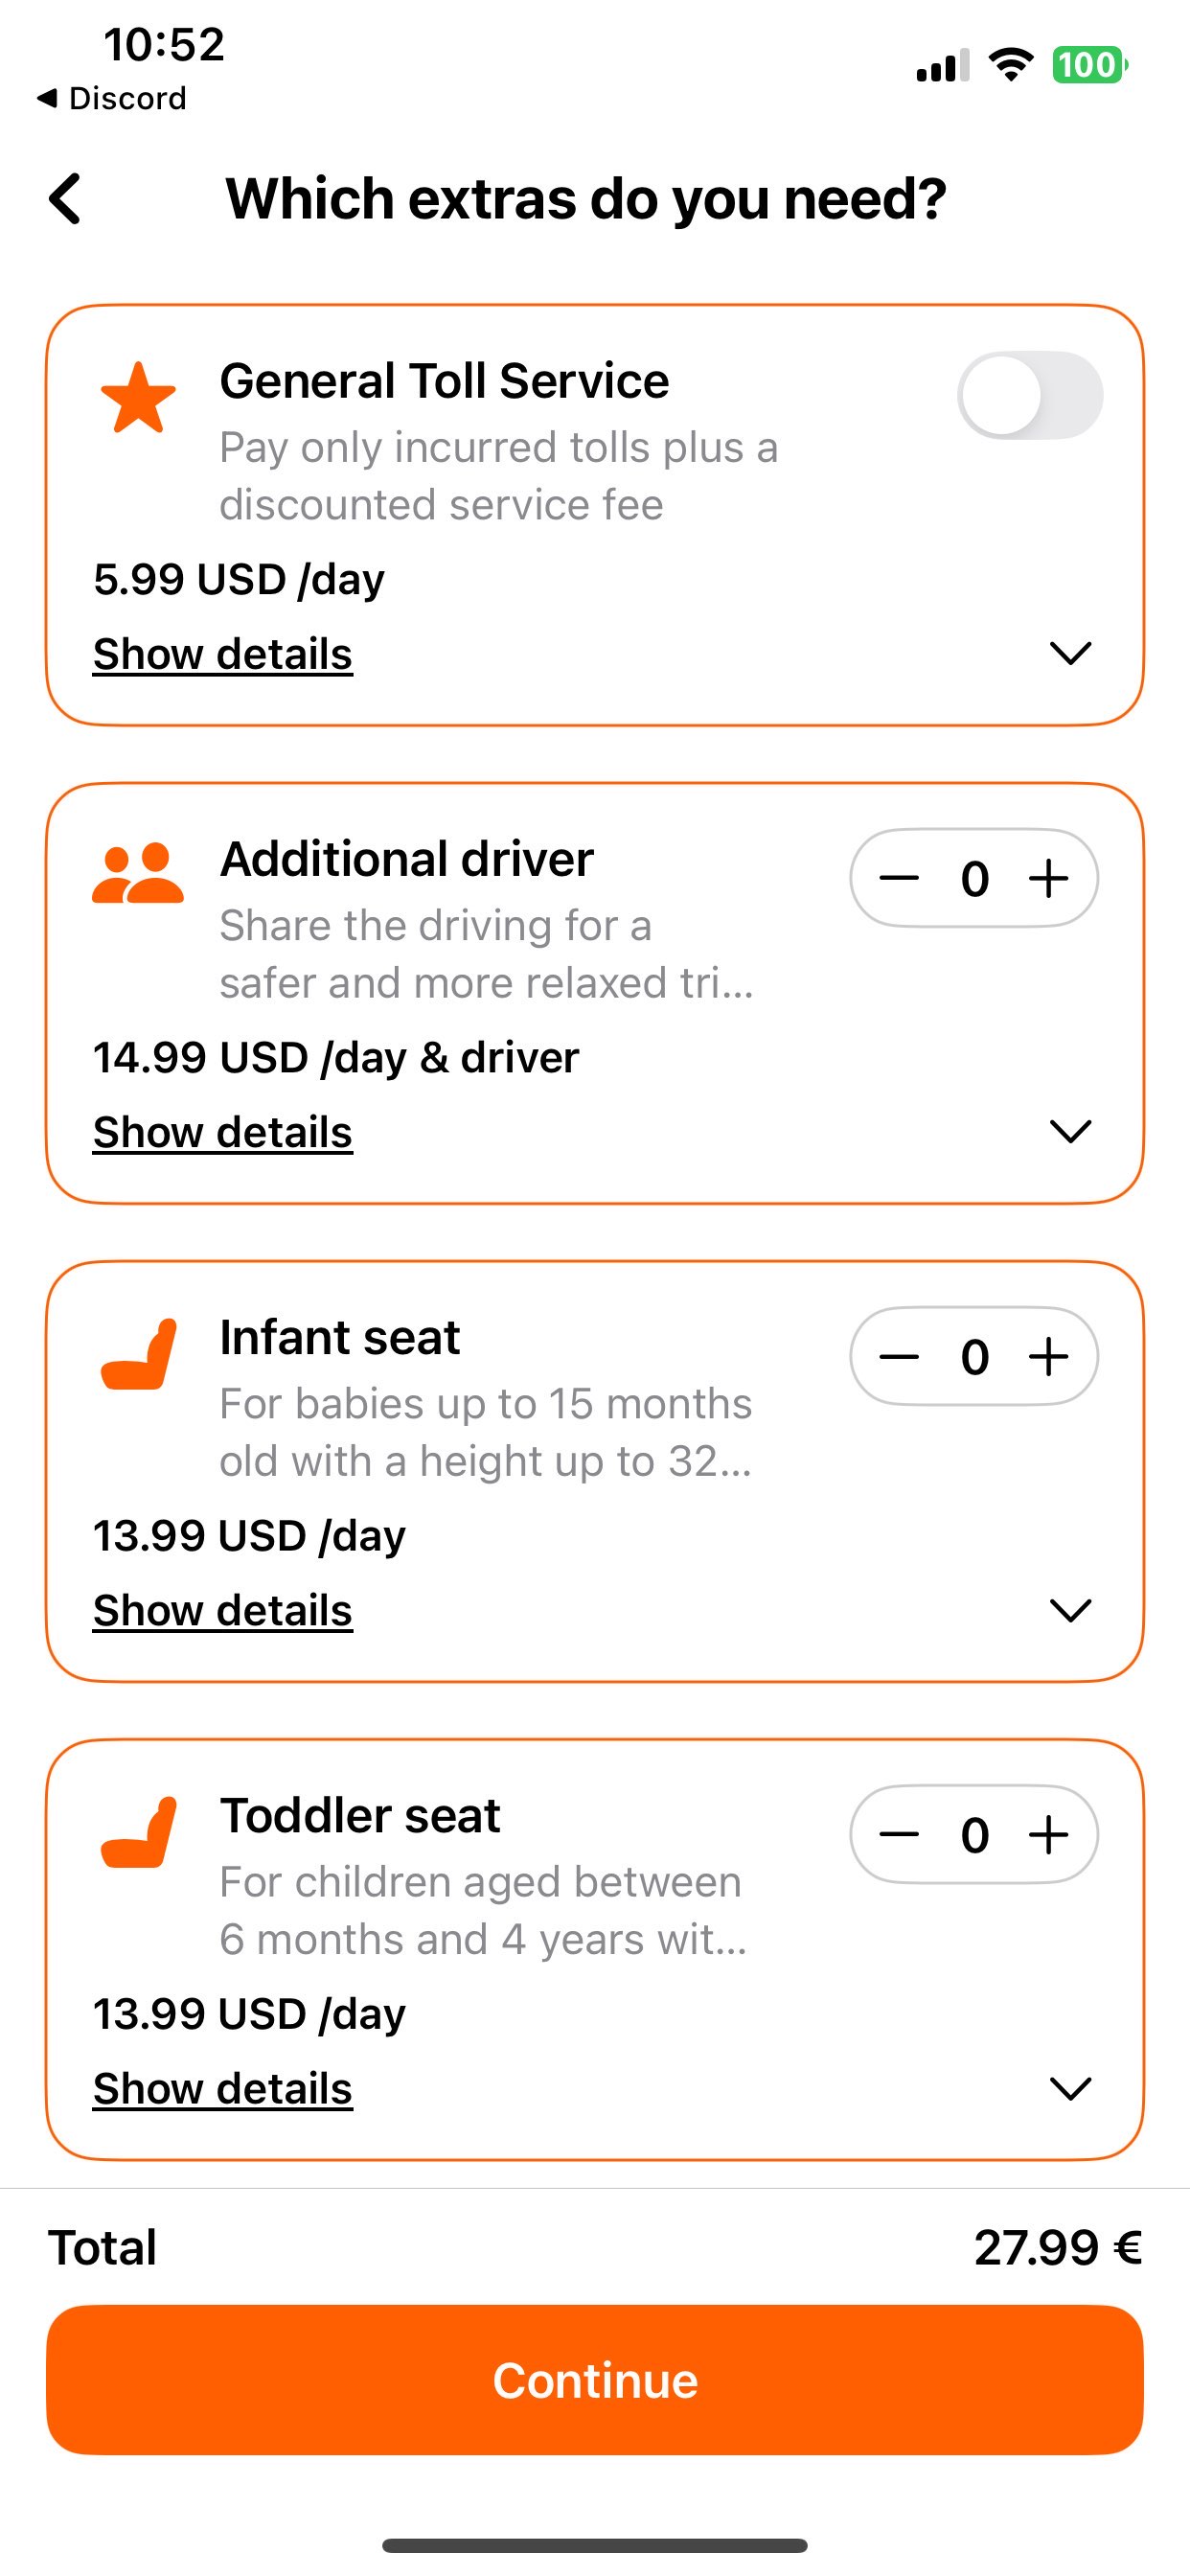
Task: Open Show details for General Toll Service
Action: (x=223, y=654)
